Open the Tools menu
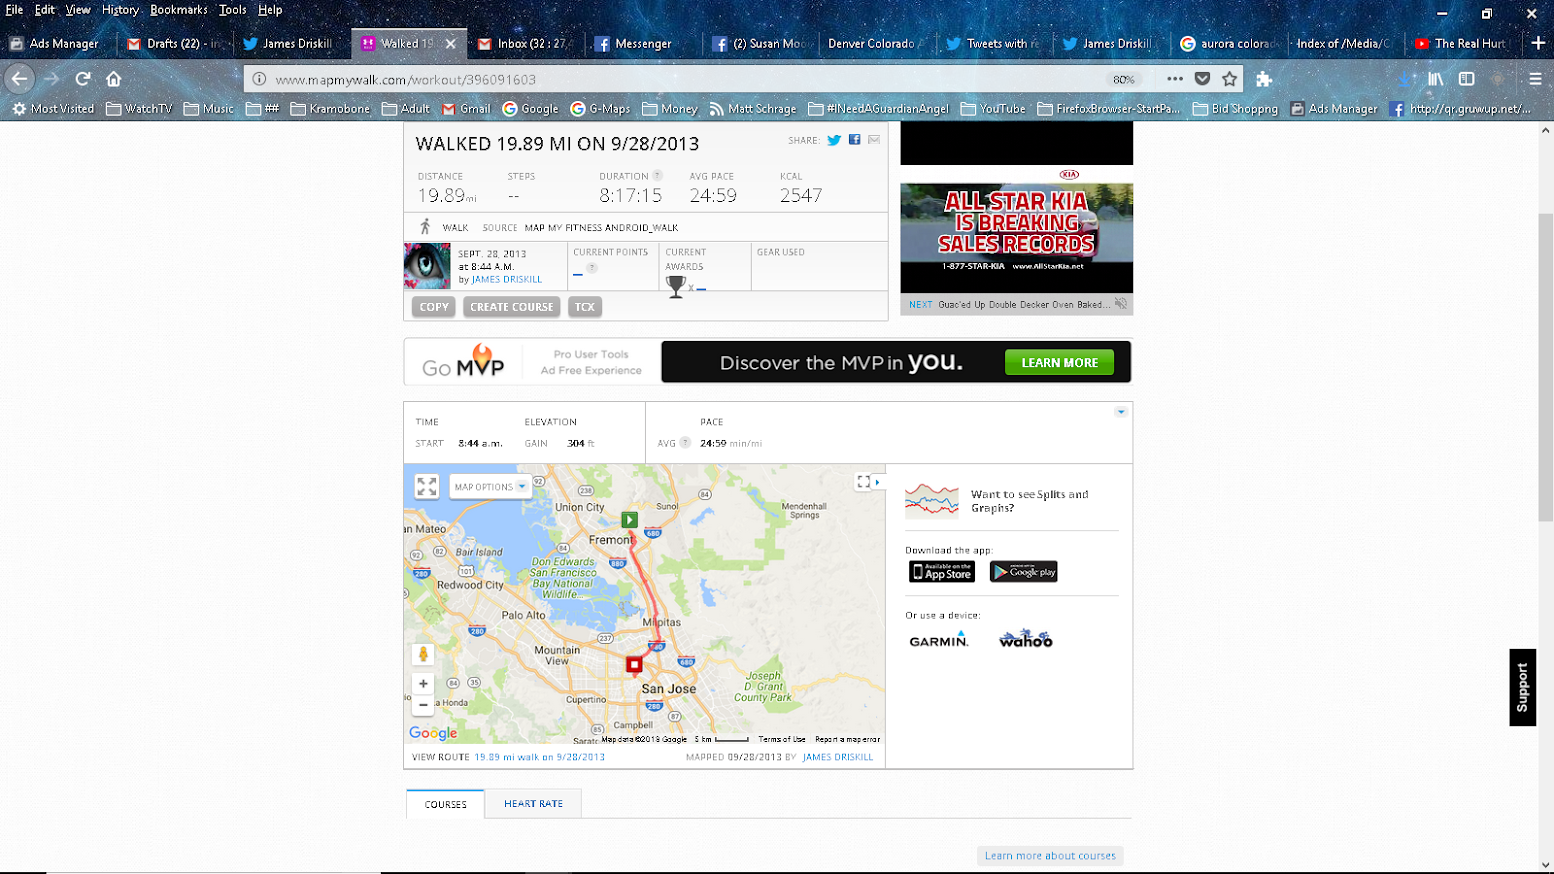The height and width of the screenshot is (874, 1554). click(x=232, y=10)
